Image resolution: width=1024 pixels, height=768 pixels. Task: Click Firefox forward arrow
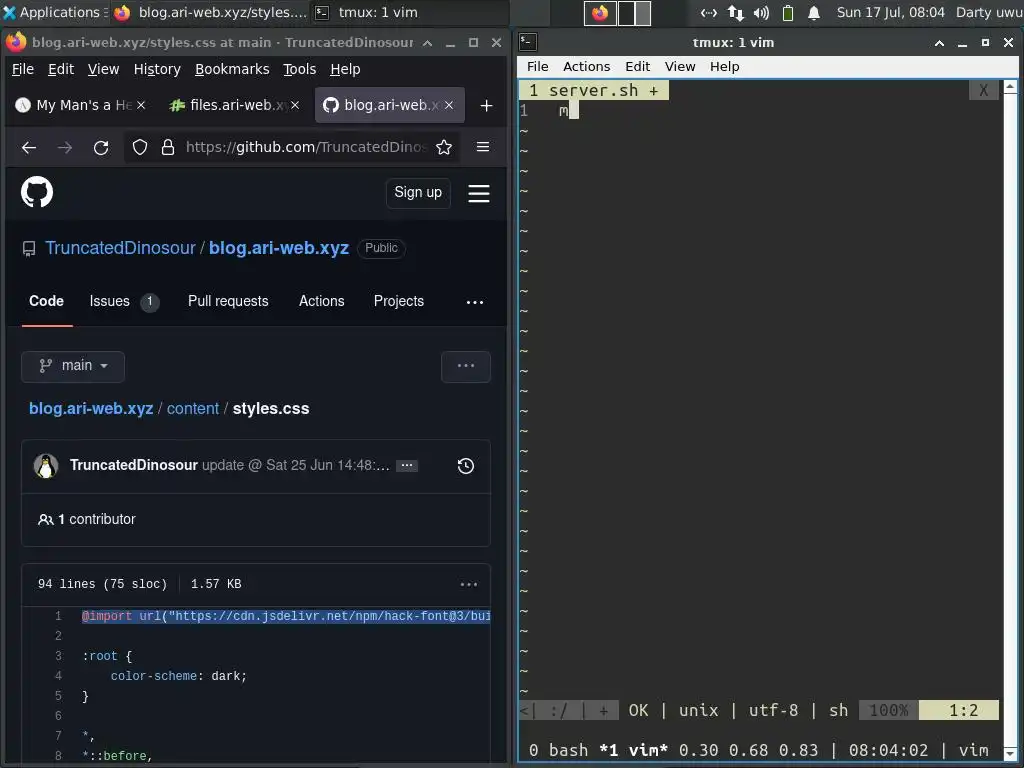(65, 148)
